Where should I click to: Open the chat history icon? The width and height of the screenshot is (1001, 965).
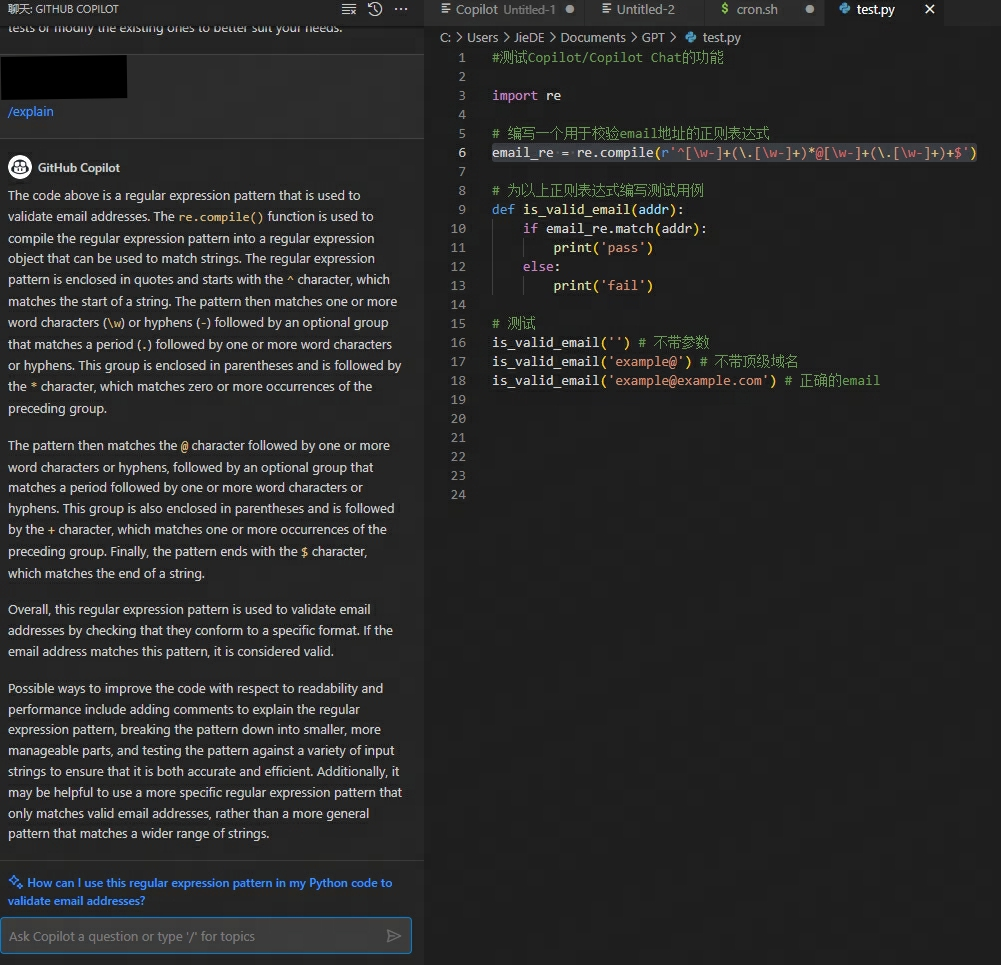point(374,9)
